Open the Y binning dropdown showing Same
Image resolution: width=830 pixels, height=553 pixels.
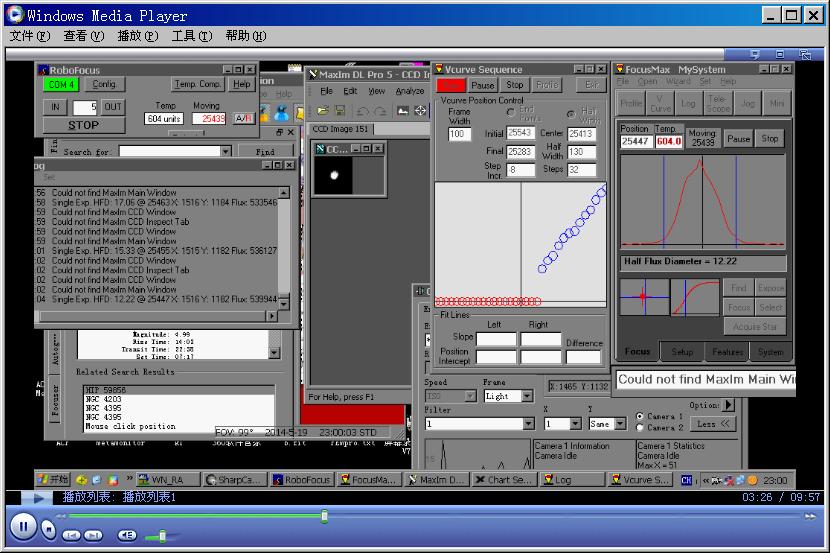620,424
